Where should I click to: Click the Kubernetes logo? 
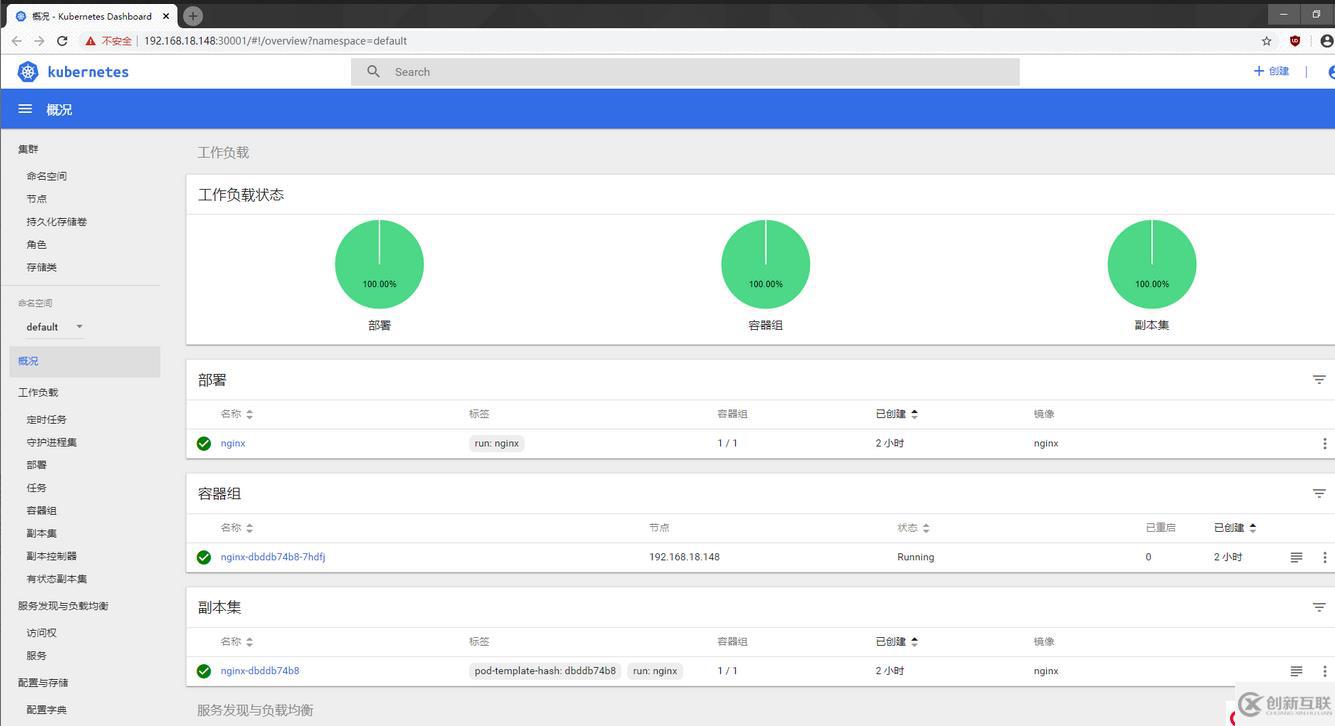(x=28, y=72)
